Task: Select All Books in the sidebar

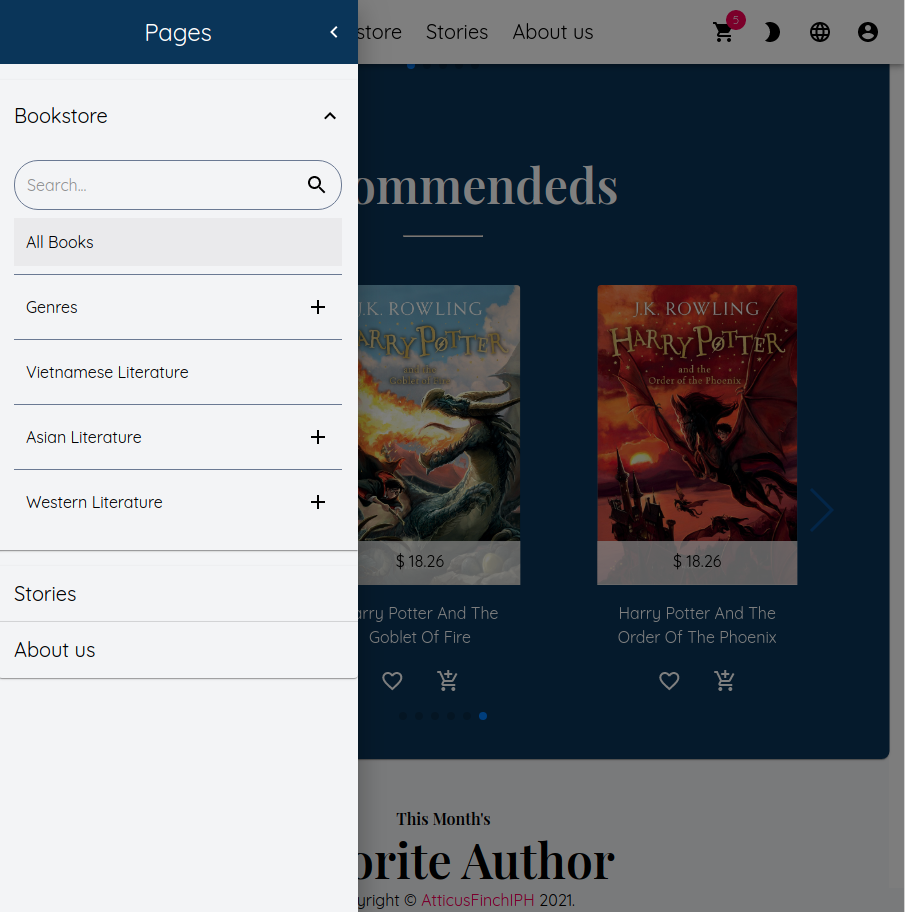Action: [x=59, y=242]
